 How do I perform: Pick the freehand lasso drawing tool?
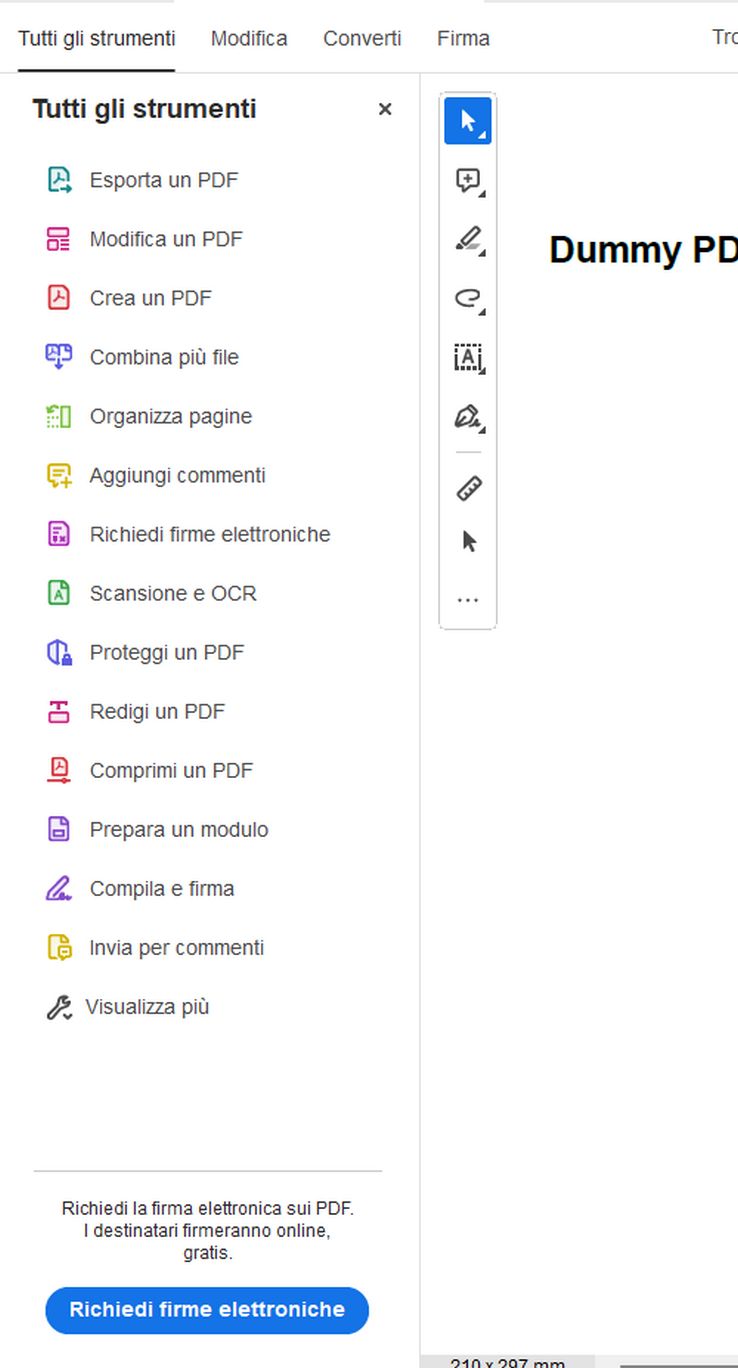point(468,298)
